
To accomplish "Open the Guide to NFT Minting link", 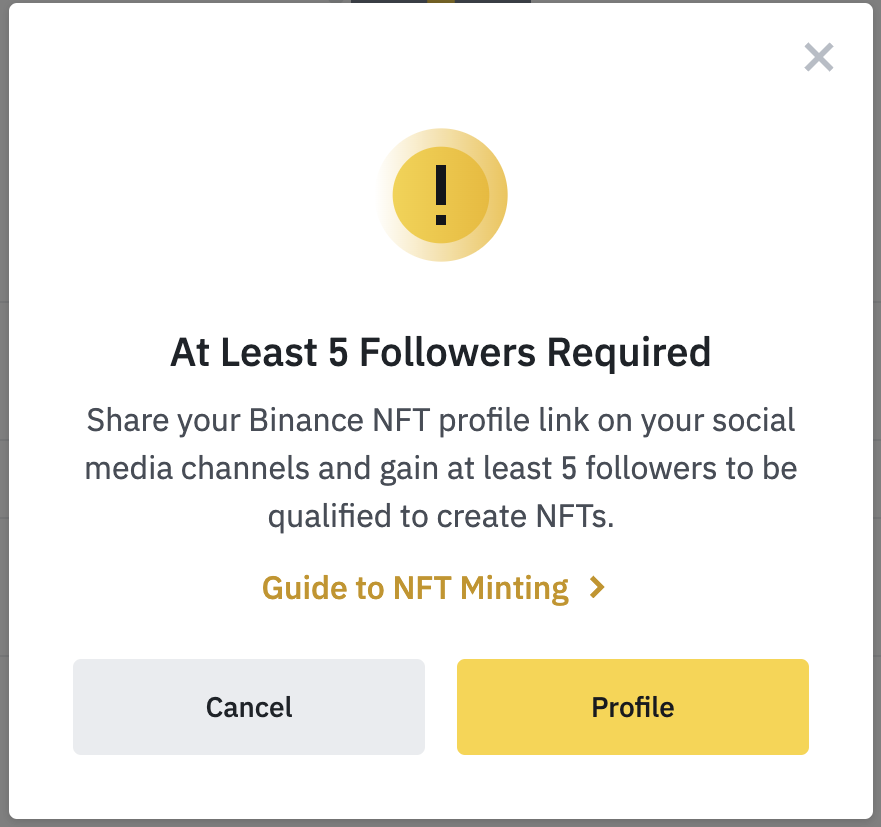I will (x=434, y=588).
